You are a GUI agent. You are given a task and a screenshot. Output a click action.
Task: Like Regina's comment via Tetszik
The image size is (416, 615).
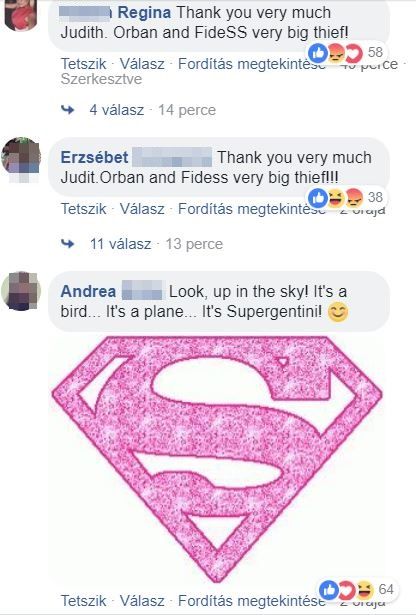pos(84,64)
